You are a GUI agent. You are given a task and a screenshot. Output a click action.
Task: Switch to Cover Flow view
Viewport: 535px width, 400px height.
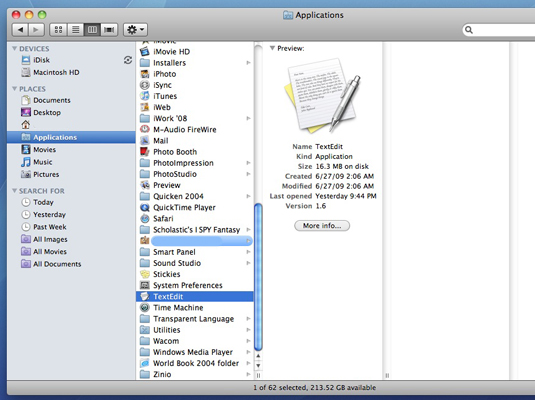coord(109,30)
